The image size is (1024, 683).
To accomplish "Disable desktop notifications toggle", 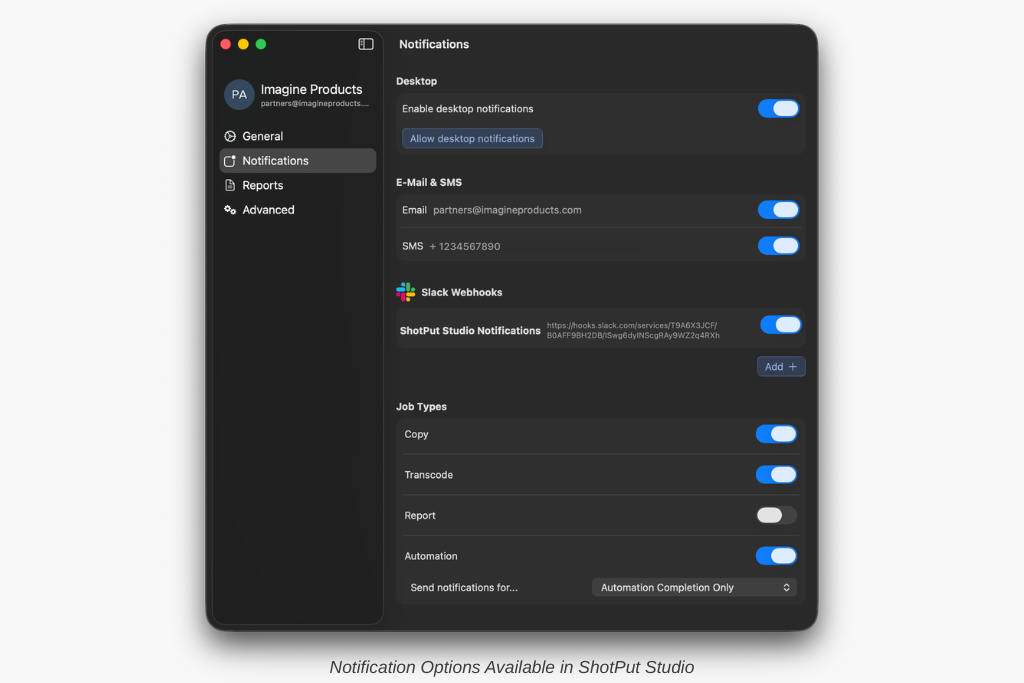I will (778, 109).
